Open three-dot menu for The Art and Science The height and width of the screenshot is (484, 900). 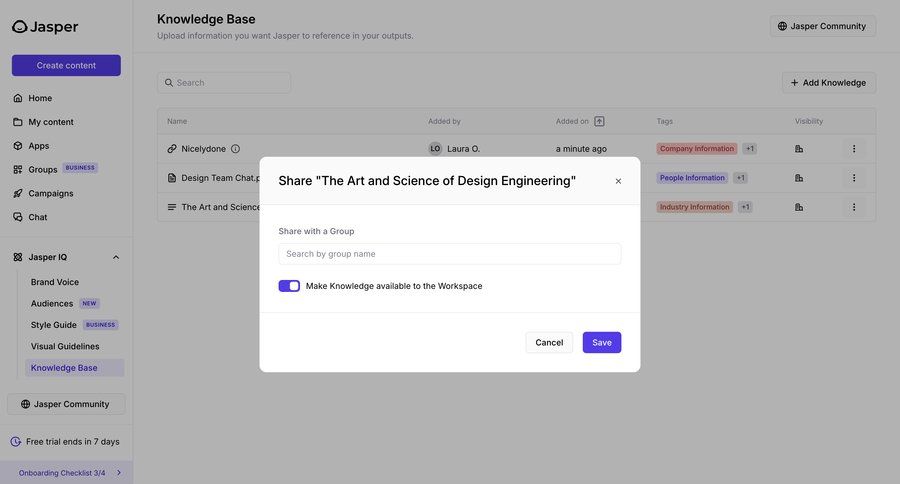(854, 207)
